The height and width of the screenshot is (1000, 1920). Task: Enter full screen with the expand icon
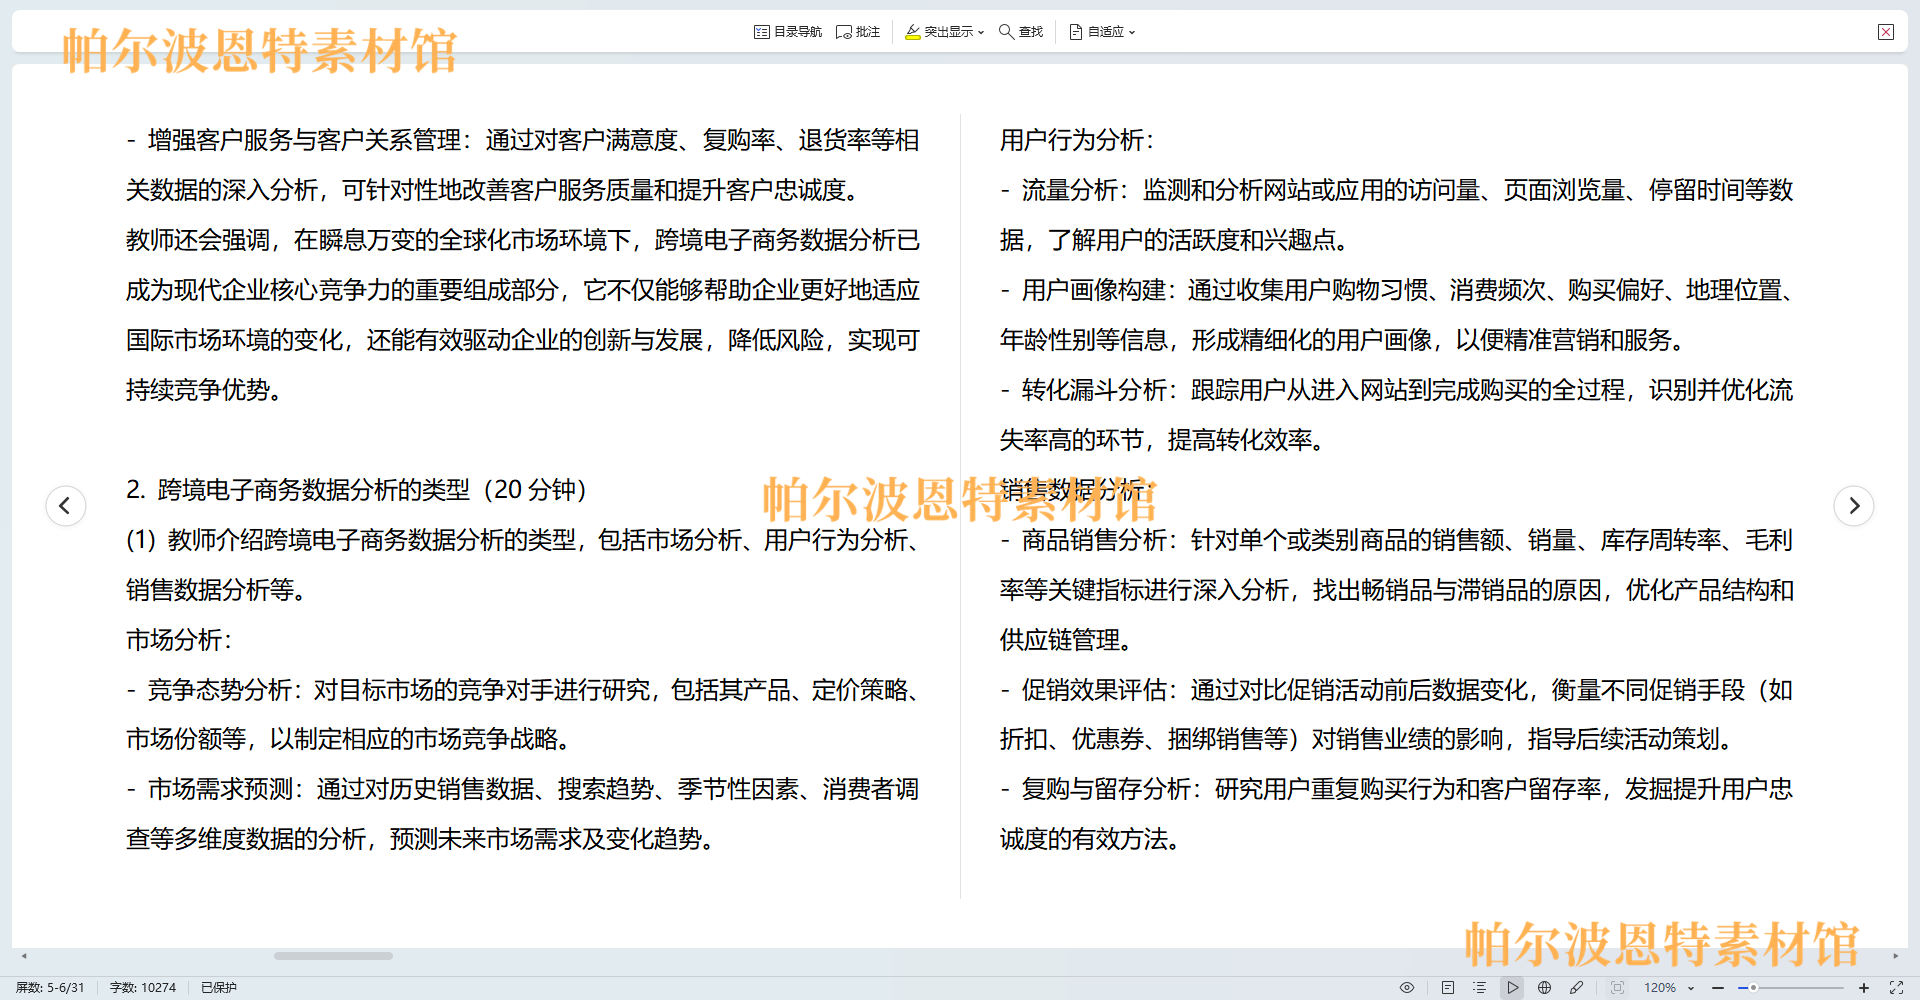pos(1896,988)
